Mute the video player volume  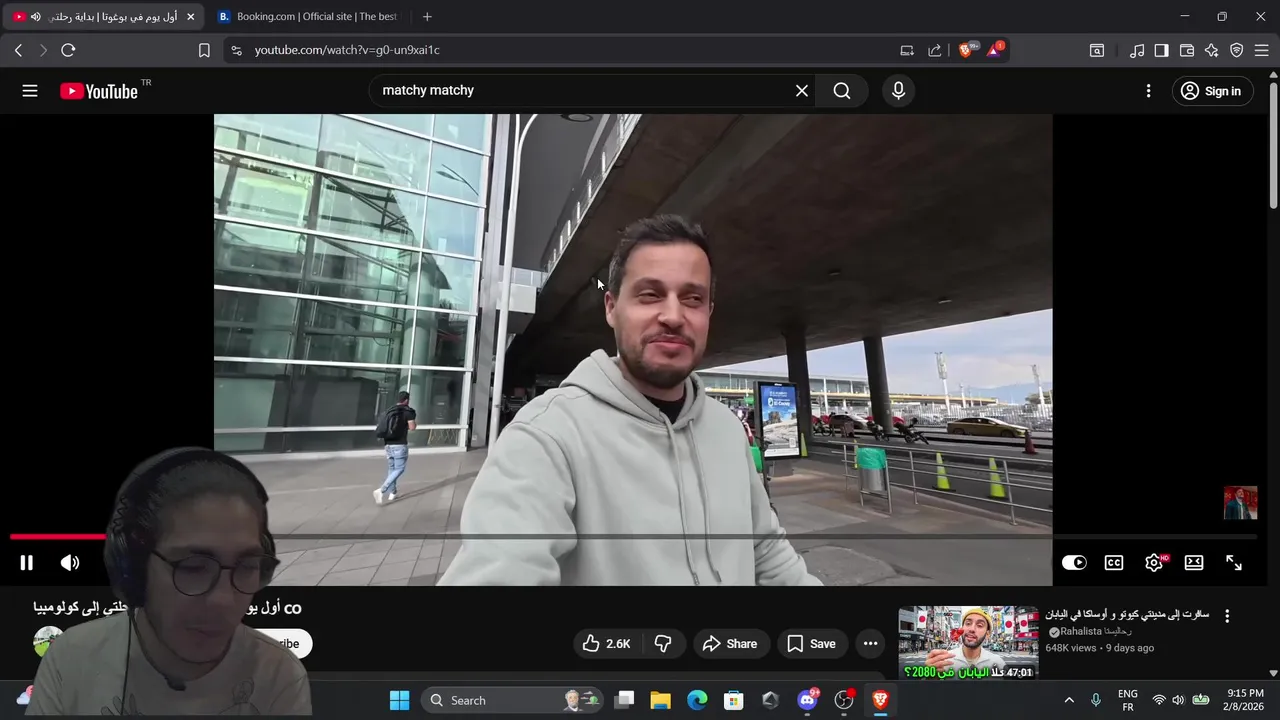(70, 563)
